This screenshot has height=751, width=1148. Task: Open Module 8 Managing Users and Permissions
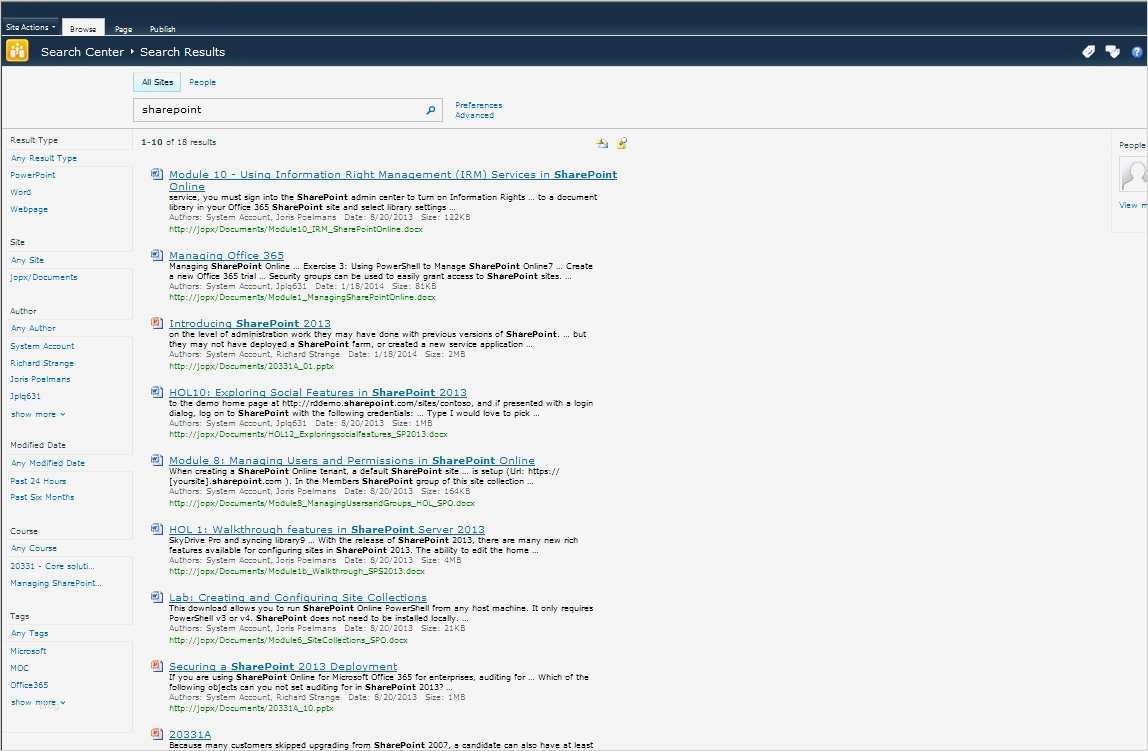click(x=351, y=460)
